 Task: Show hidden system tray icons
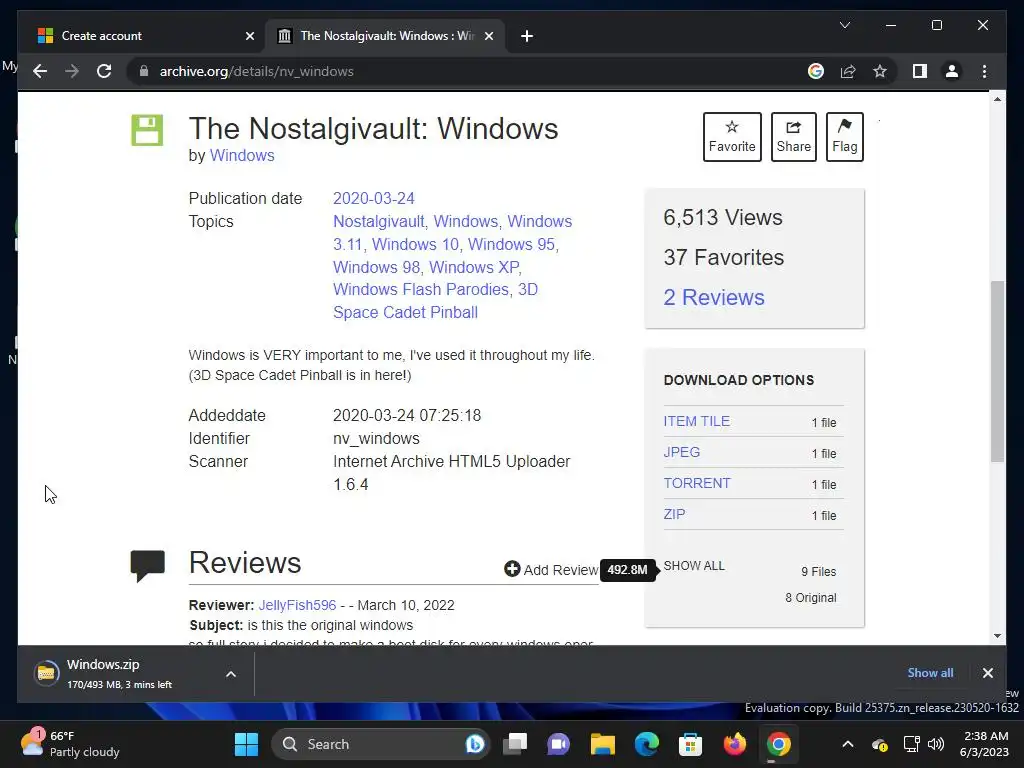tap(847, 744)
